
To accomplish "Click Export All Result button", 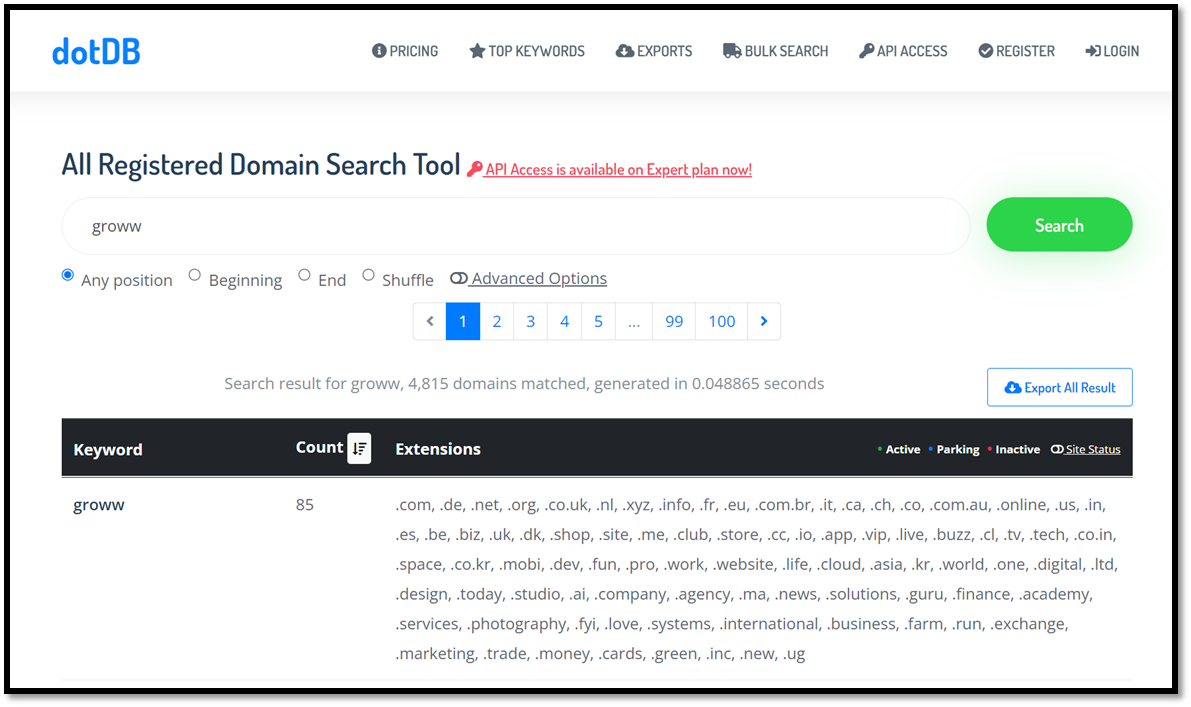I will click(x=1060, y=387).
